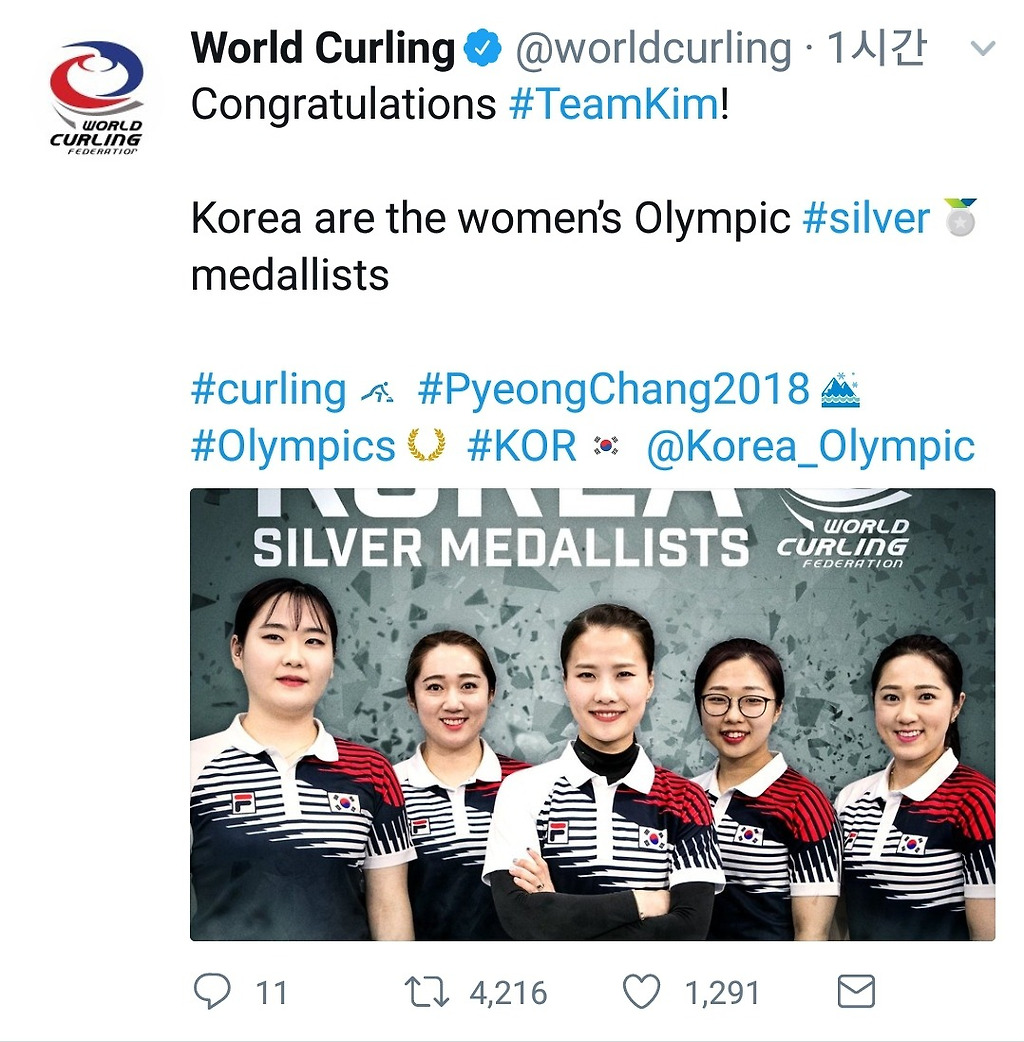Retweet this World Curling tweet

(428, 992)
